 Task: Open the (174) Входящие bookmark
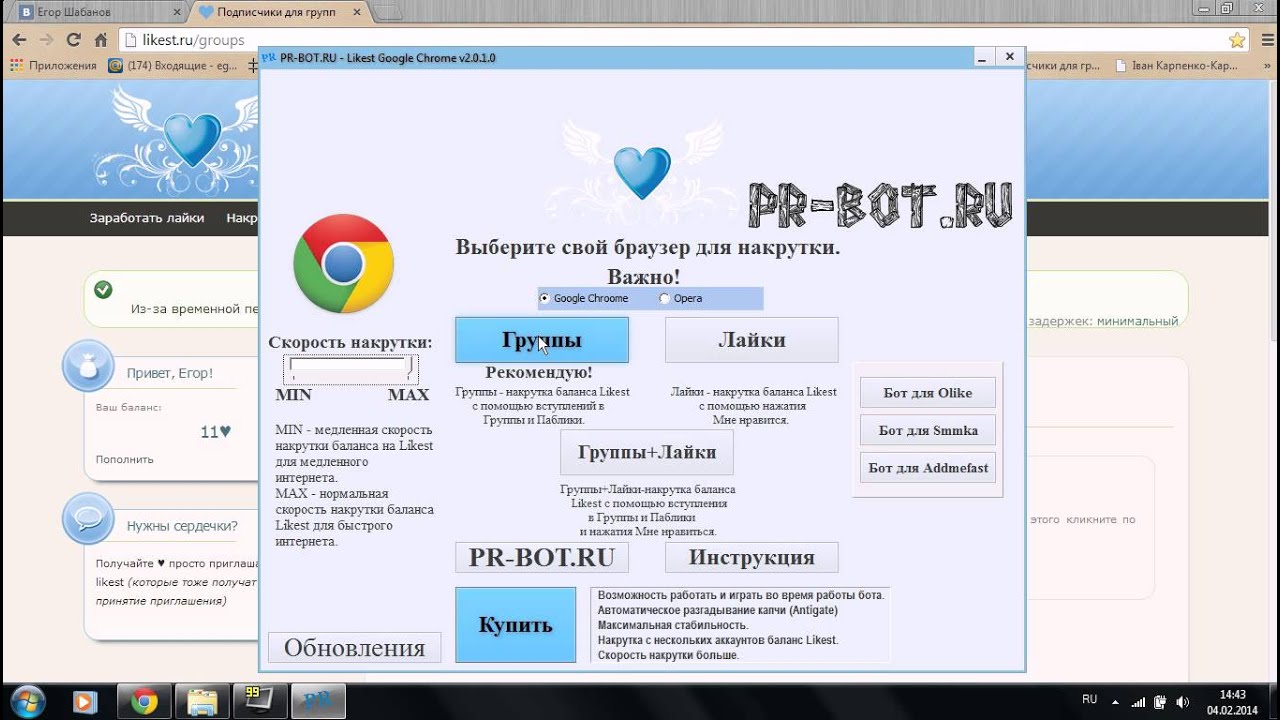(x=173, y=66)
